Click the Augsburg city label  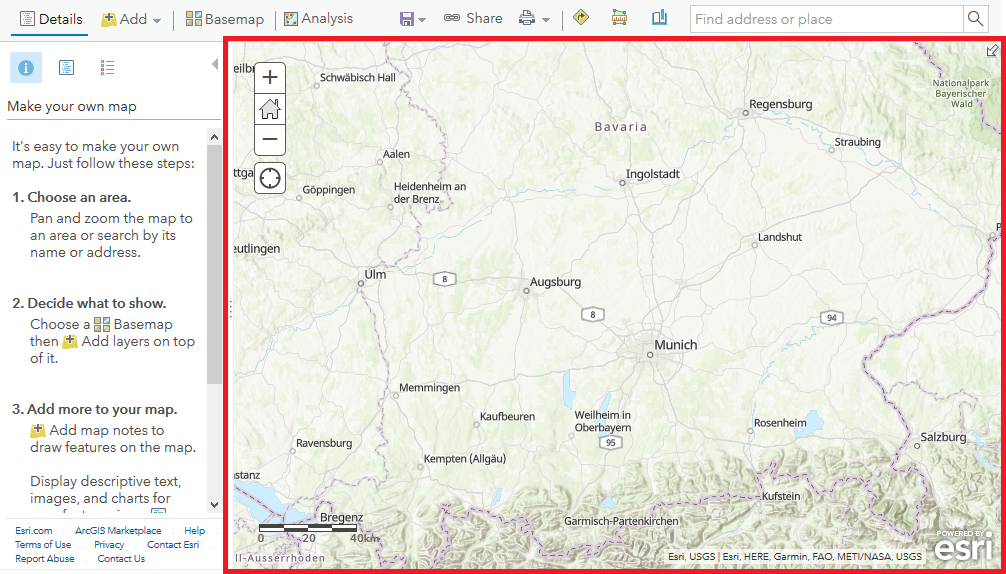coord(556,282)
